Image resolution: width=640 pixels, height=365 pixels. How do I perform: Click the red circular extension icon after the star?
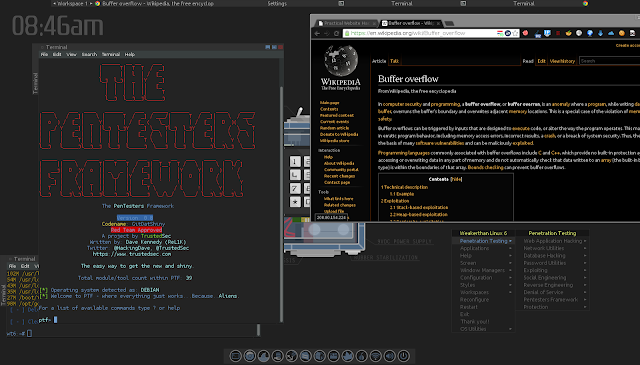[525, 33]
